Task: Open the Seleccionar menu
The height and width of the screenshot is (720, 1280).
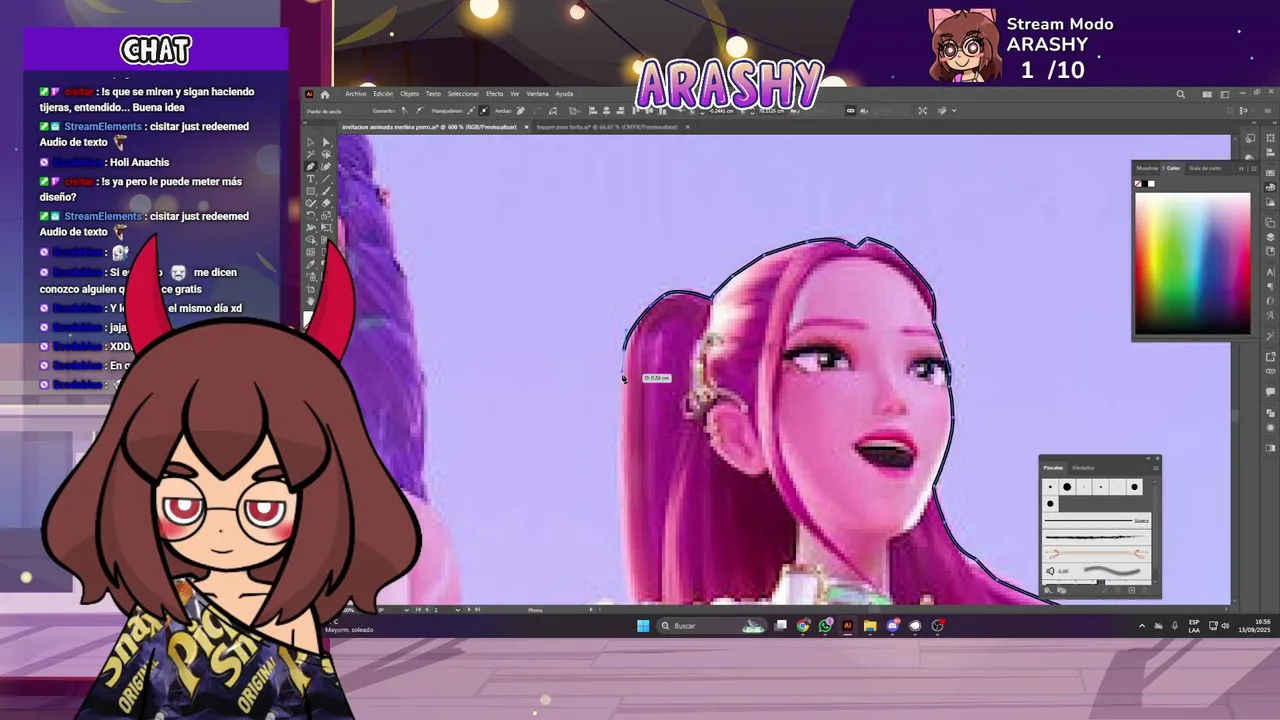Action: (463, 94)
